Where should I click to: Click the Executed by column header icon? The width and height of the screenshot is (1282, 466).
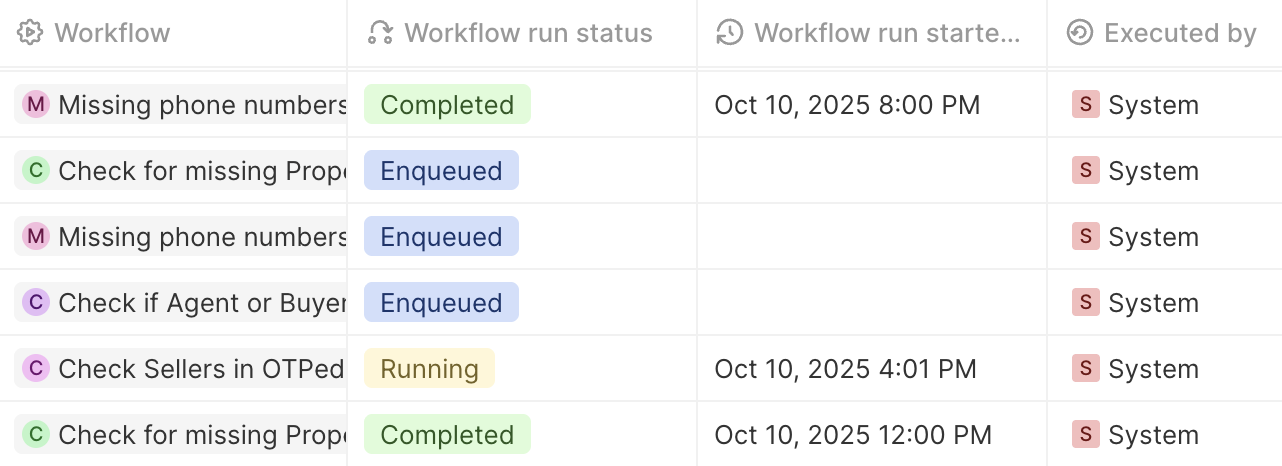pos(1080,33)
